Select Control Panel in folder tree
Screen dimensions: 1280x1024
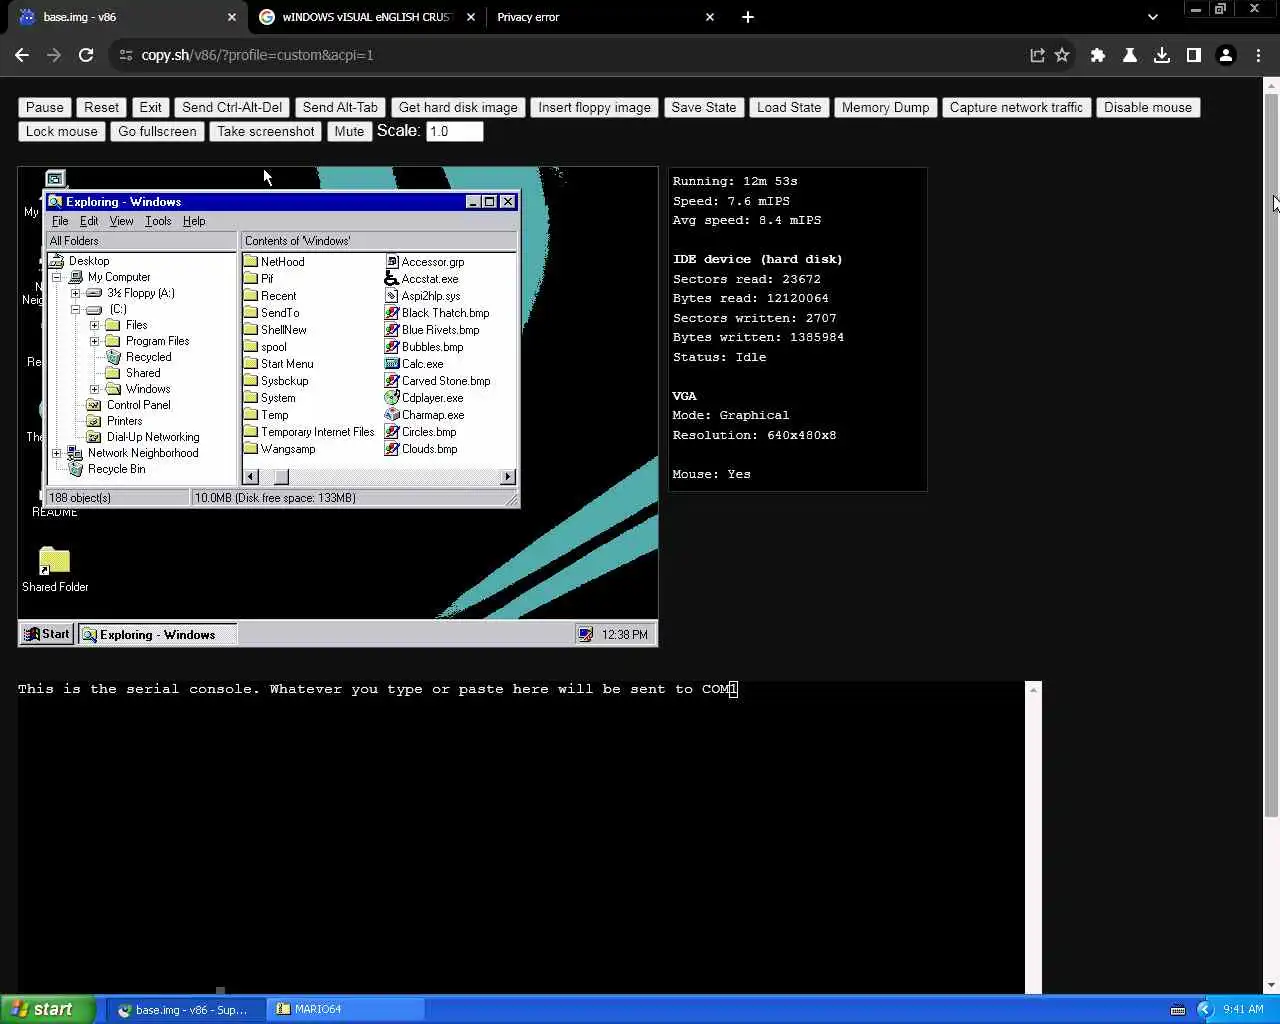138,405
